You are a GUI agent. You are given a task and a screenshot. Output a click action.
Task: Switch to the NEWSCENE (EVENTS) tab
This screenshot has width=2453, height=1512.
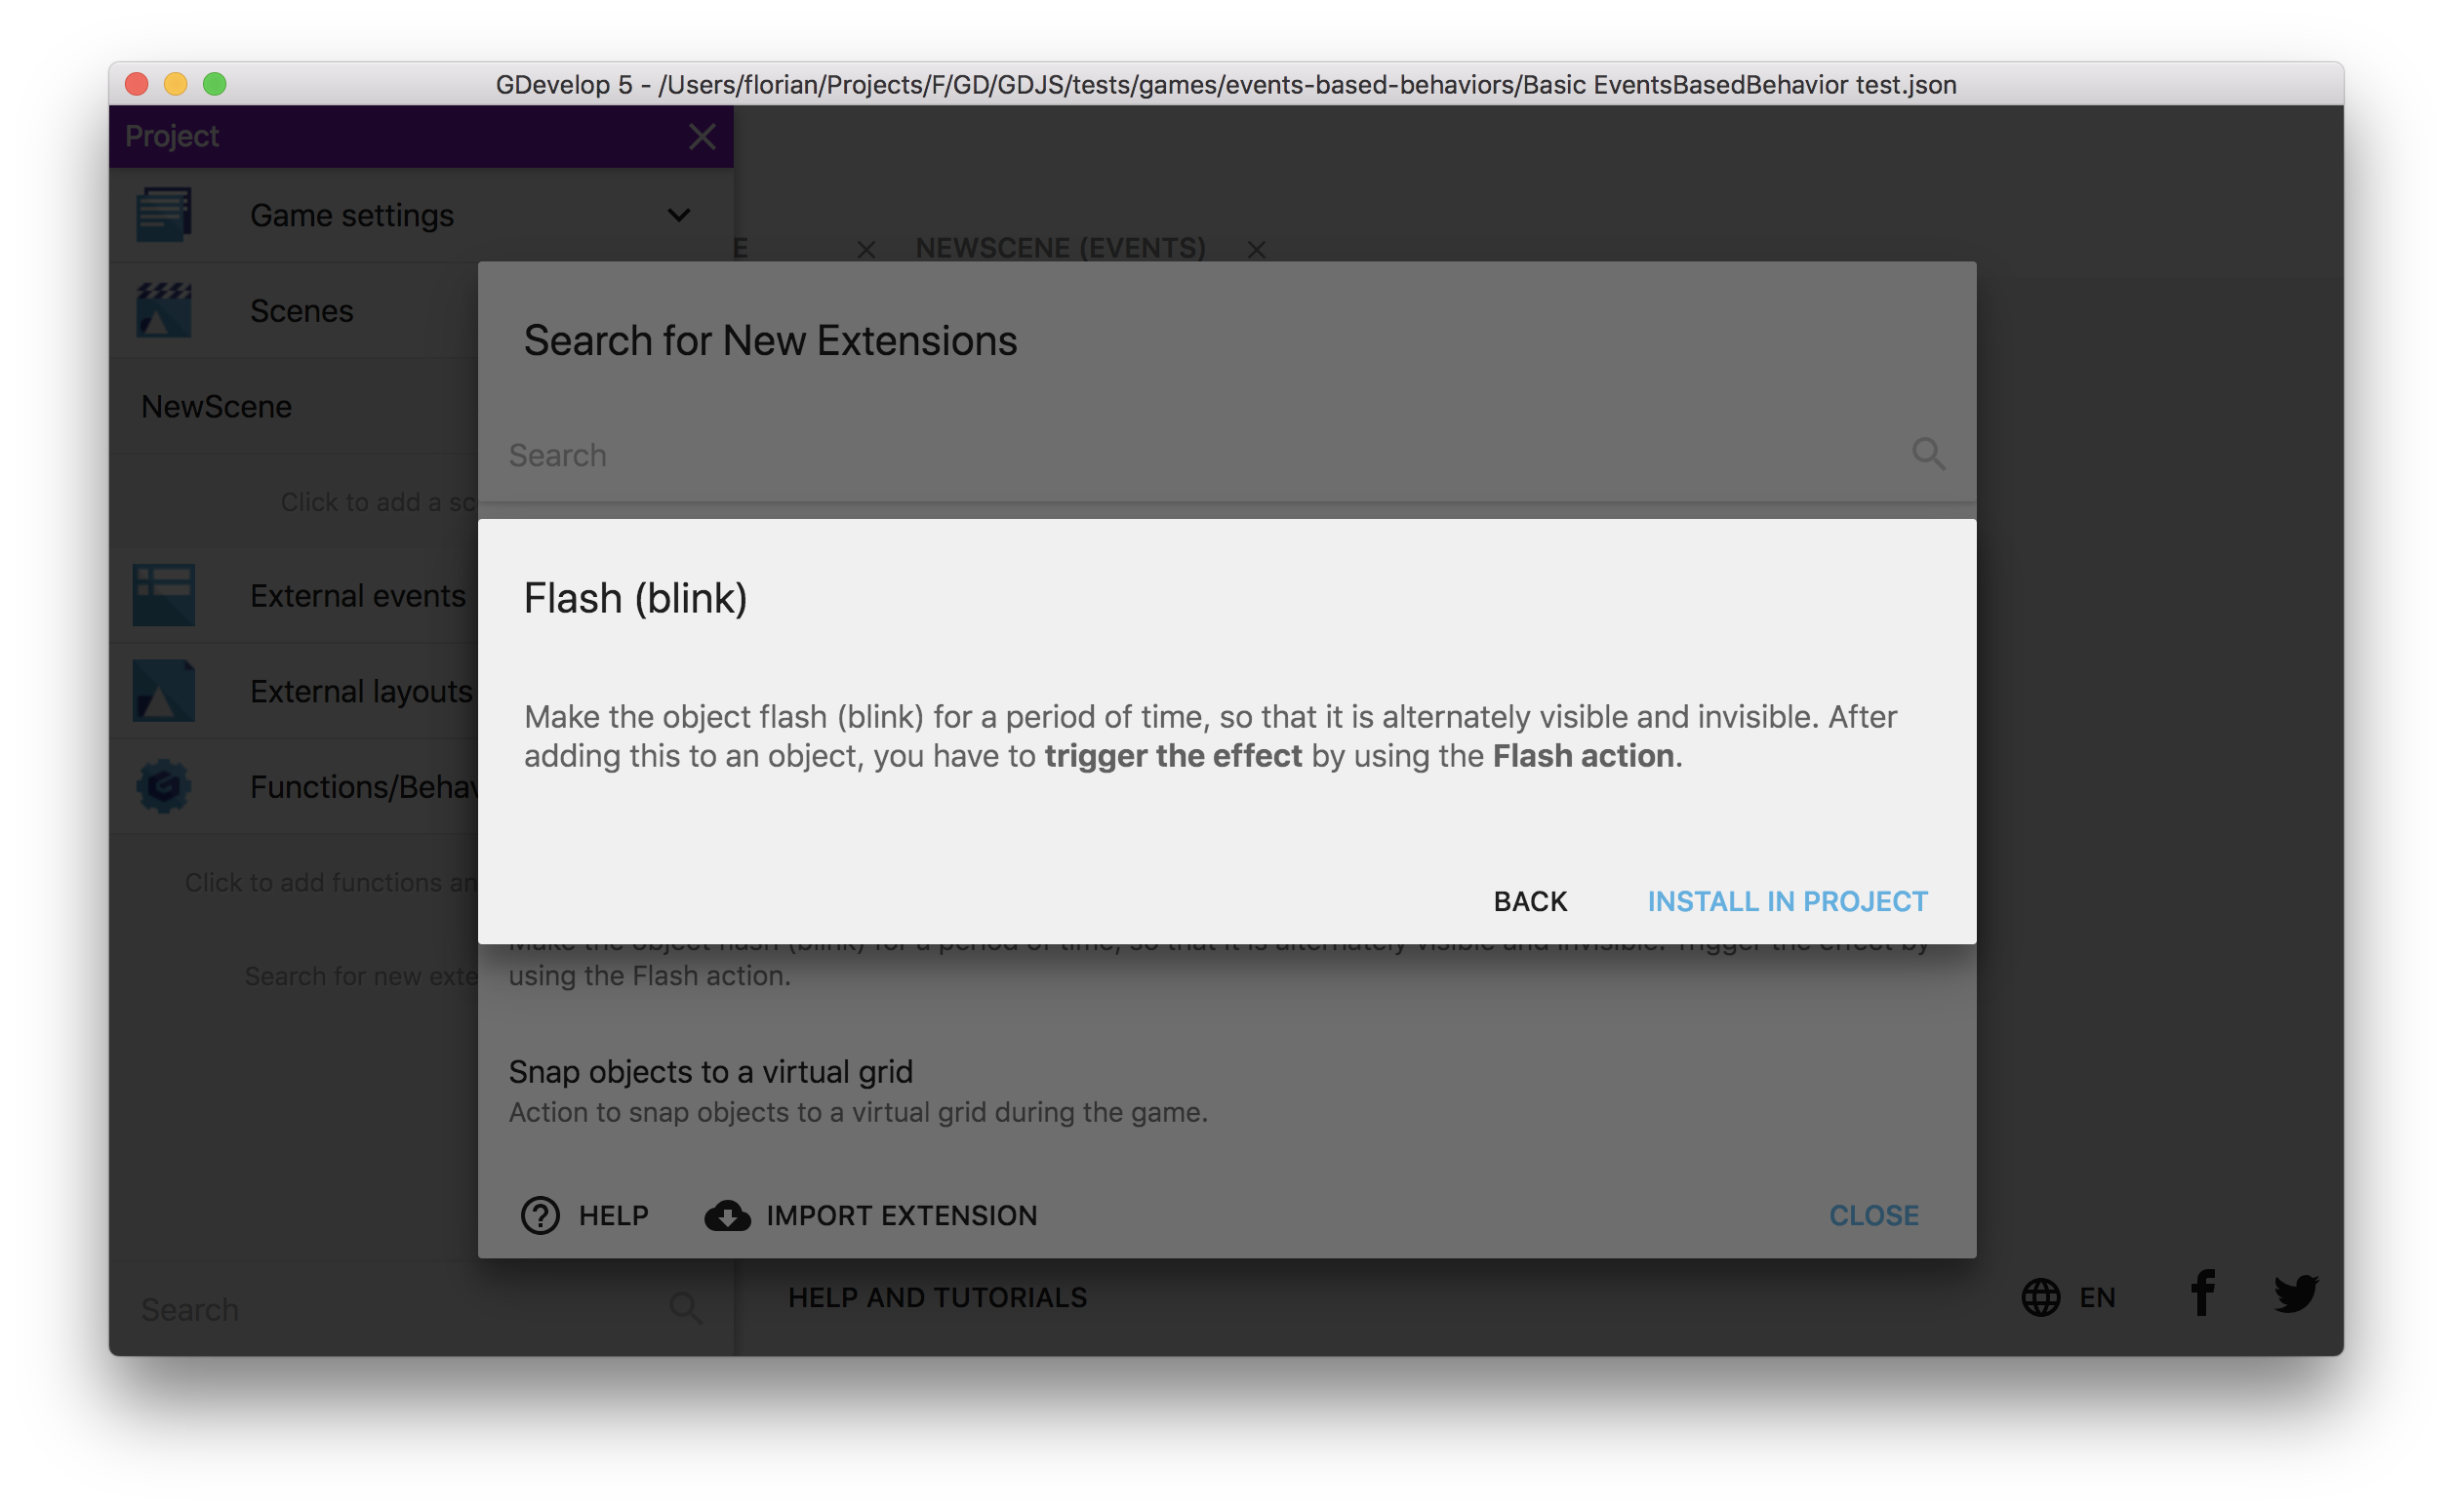tap(1060, 248)
